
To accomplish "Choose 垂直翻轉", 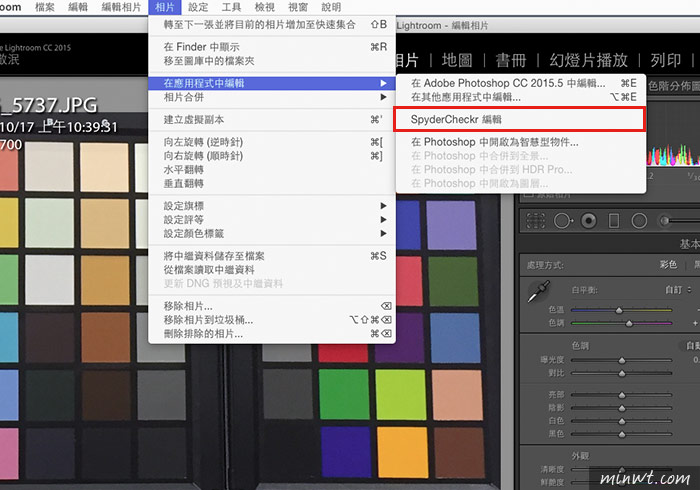I will coord(272,183).
